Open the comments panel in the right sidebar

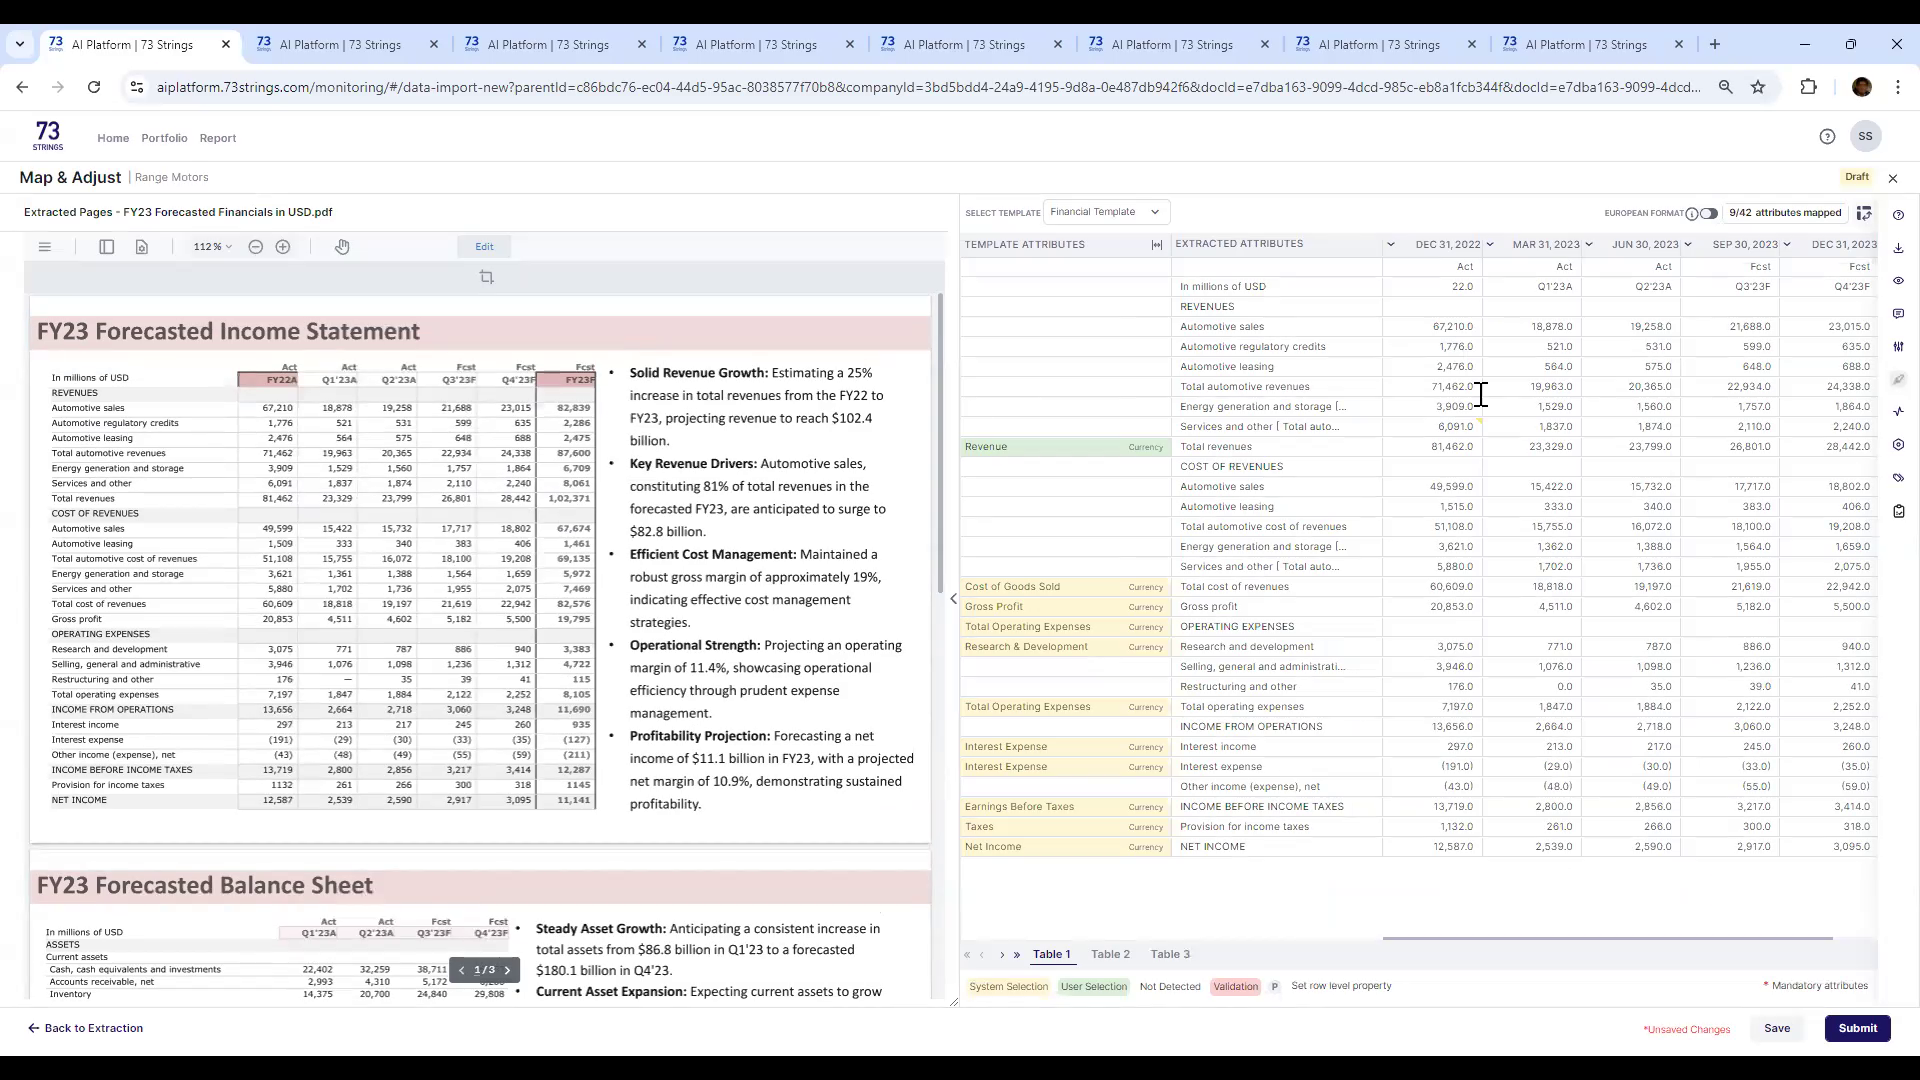[x=1898, y=313]
